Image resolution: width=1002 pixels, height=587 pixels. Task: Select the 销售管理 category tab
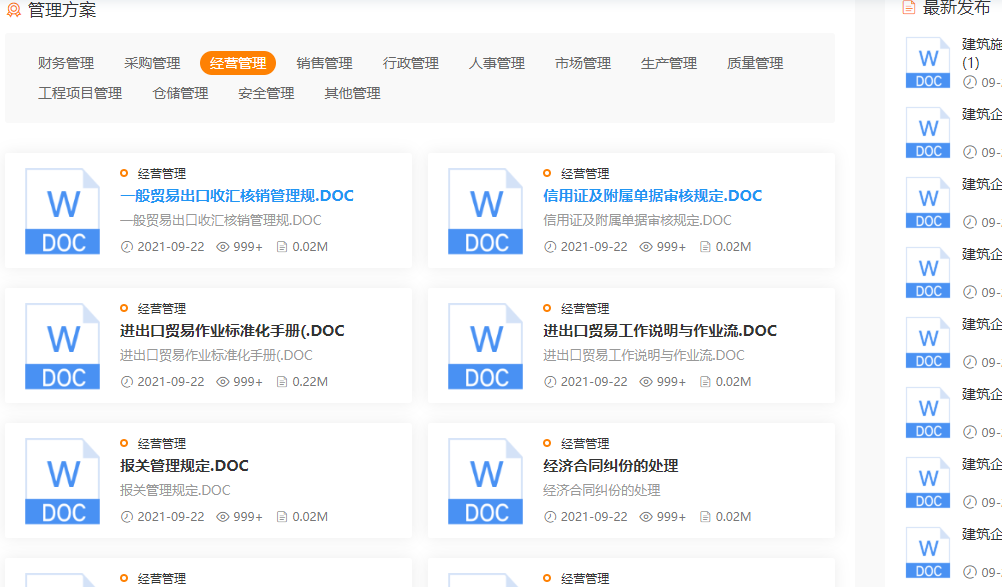(325, 62)
